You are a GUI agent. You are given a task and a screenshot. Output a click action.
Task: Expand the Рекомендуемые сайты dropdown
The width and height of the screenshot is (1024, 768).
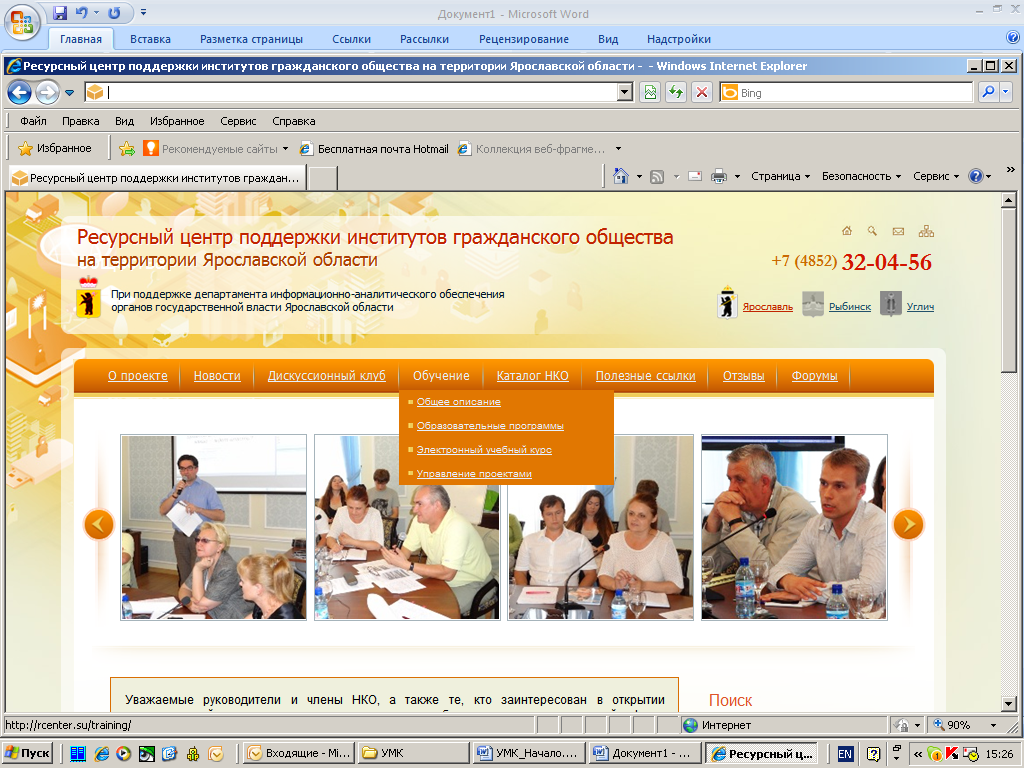285,149
